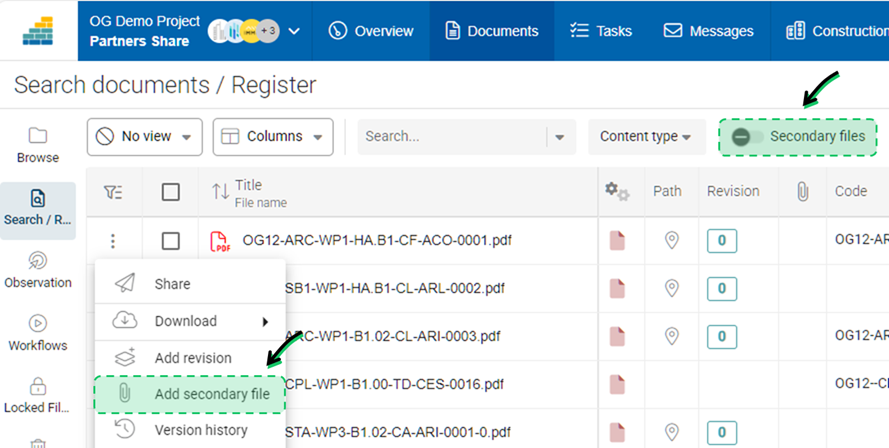The width and height of the screenshot is (889, 448).
Task: Click red document icon in ARI-0001-0 row
Action: (617, 433)
